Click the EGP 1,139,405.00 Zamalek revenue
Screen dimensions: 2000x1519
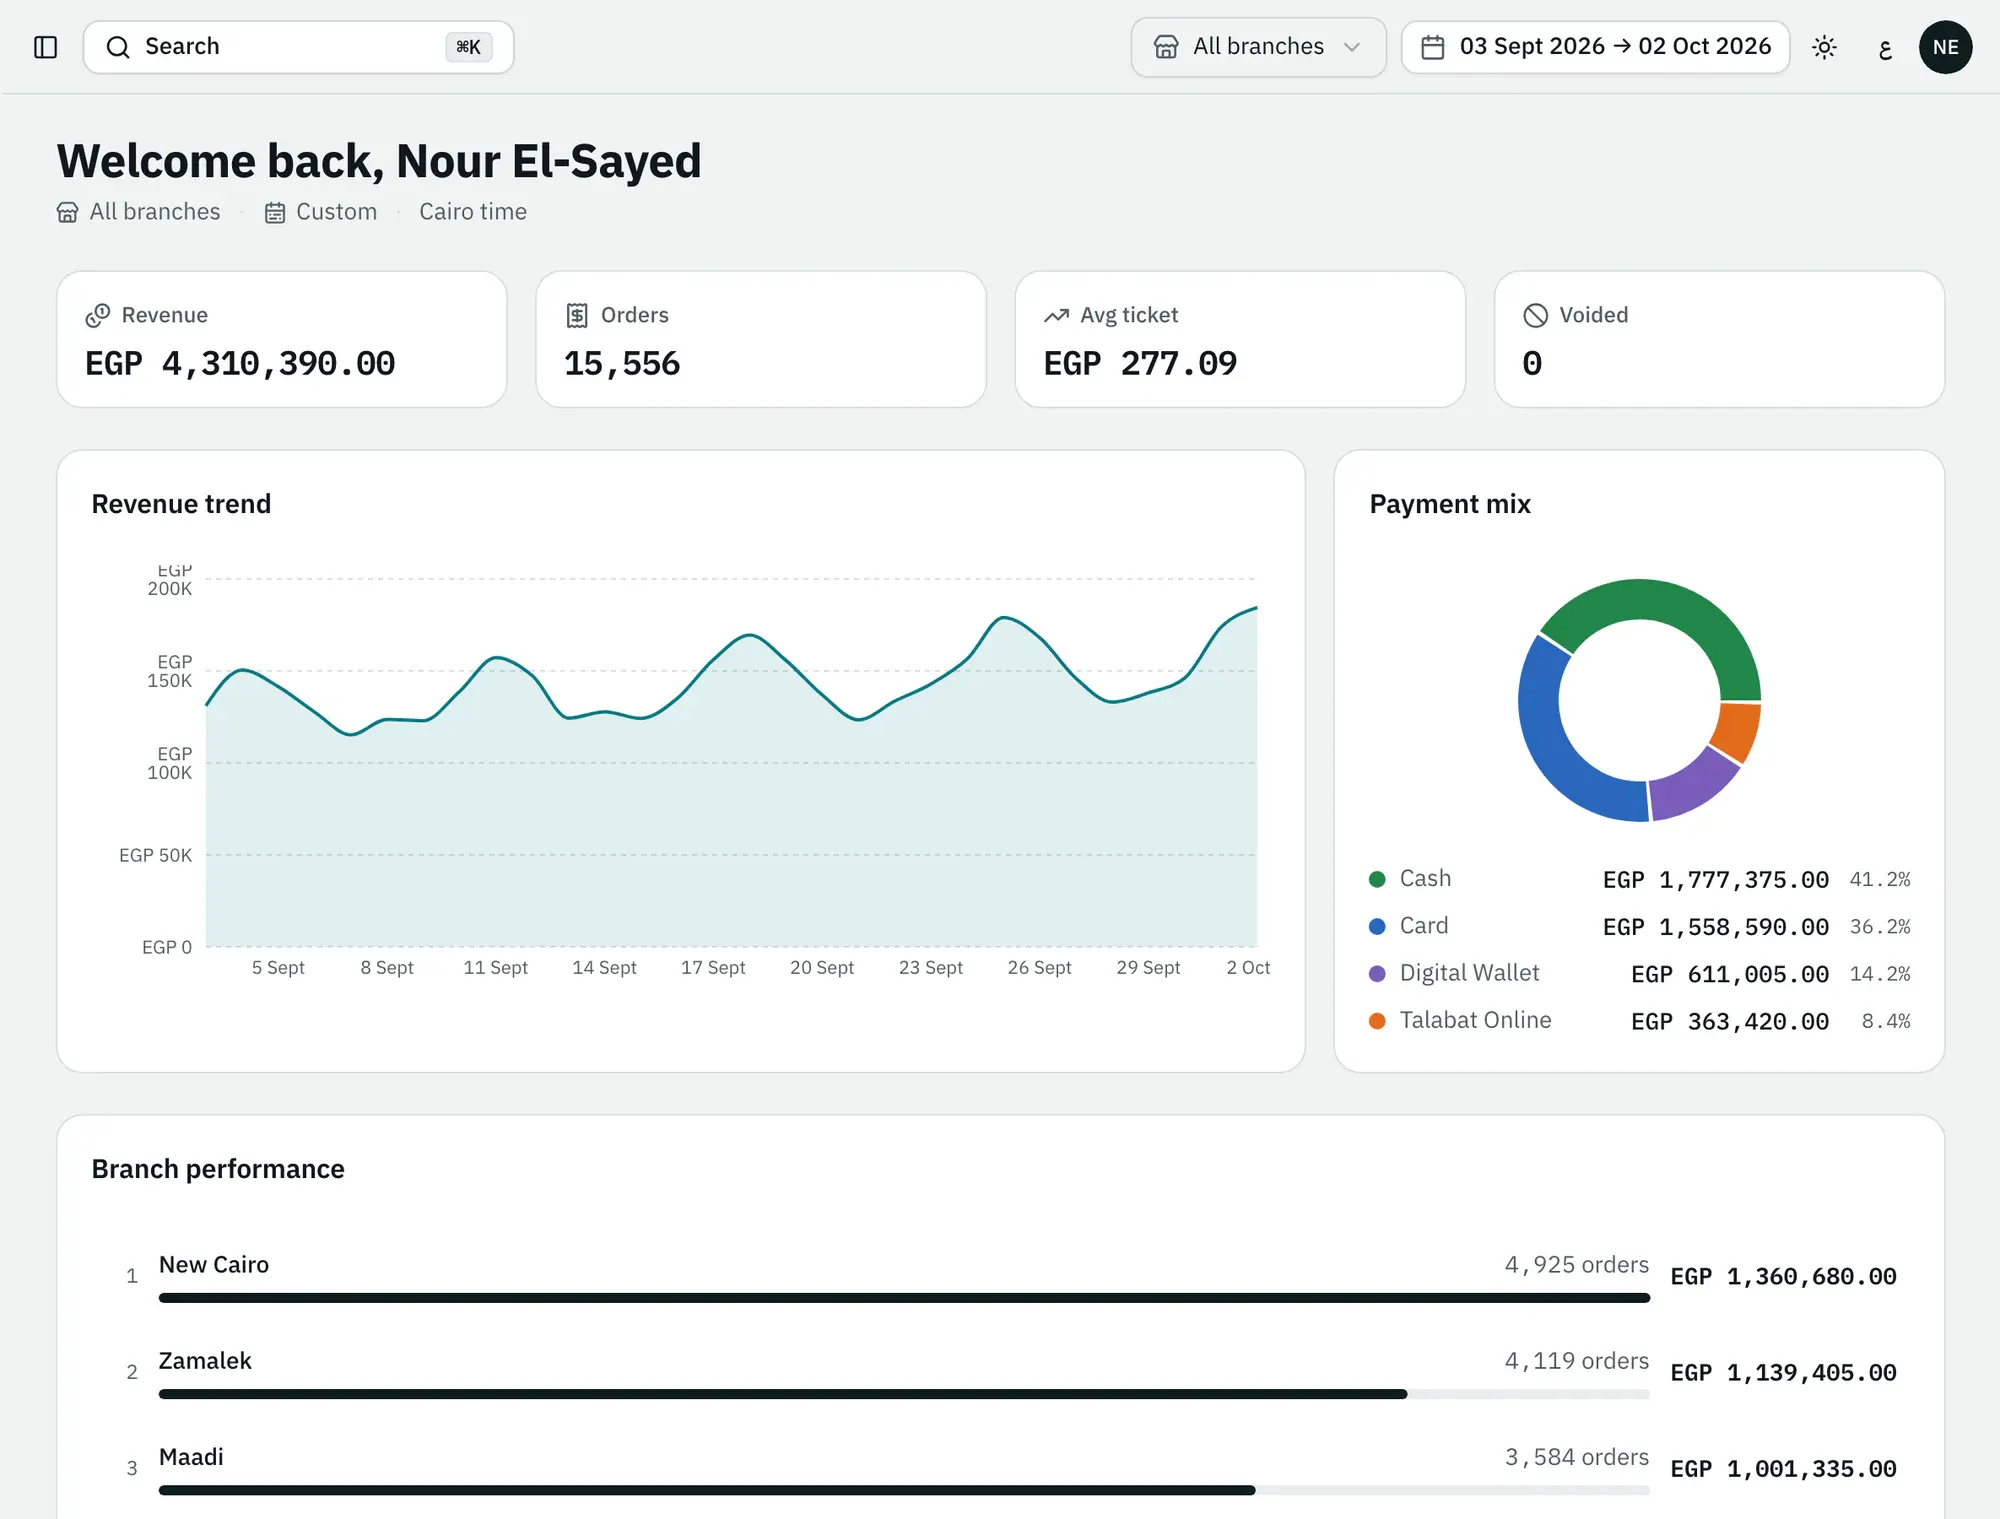pos(1784,1373)
